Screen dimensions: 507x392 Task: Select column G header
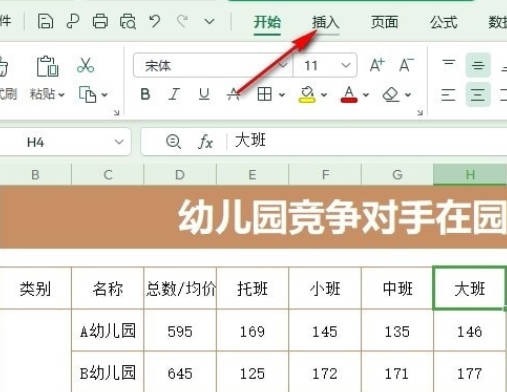397,175
